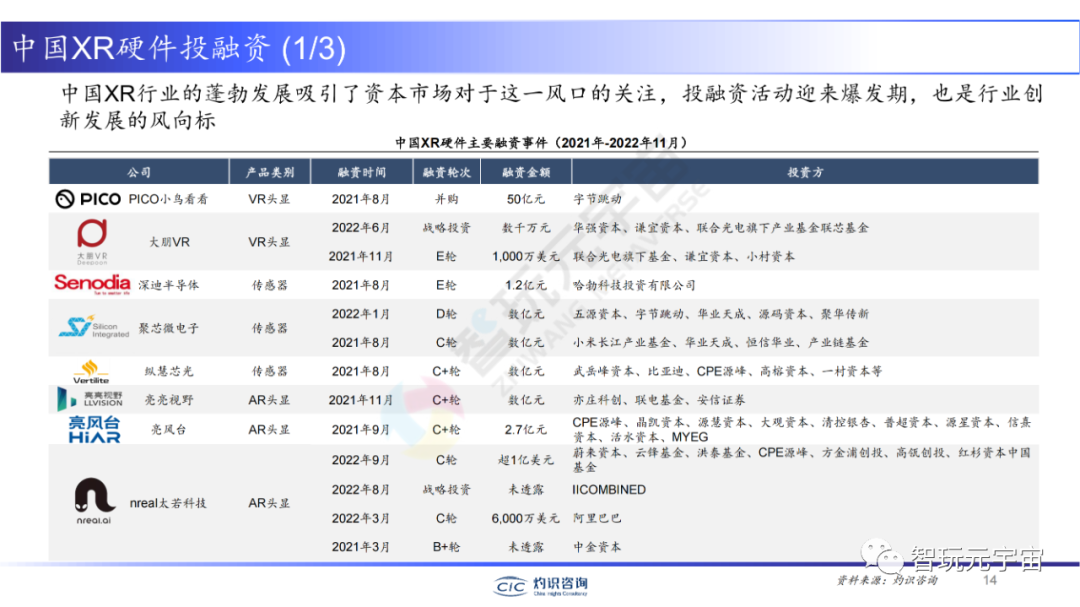Click the 亮风台 HiAR logo
Screen dimensions: 1080x607
[x=94, y=429]
